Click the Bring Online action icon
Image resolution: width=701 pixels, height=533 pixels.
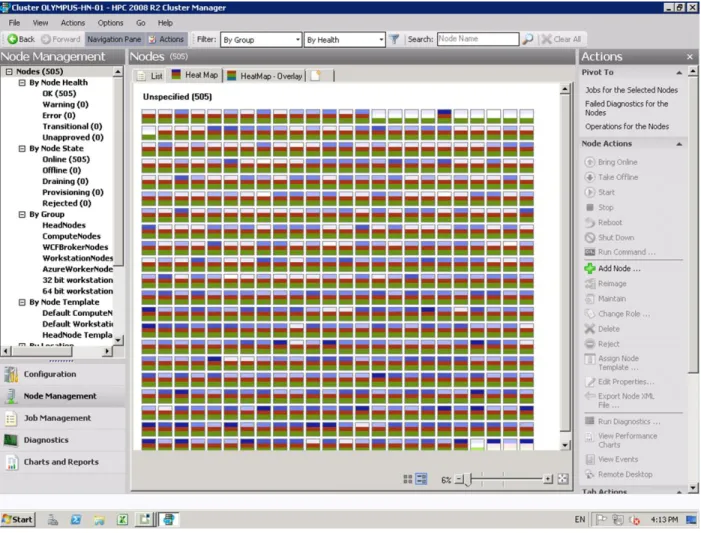[x=590, y=162]
